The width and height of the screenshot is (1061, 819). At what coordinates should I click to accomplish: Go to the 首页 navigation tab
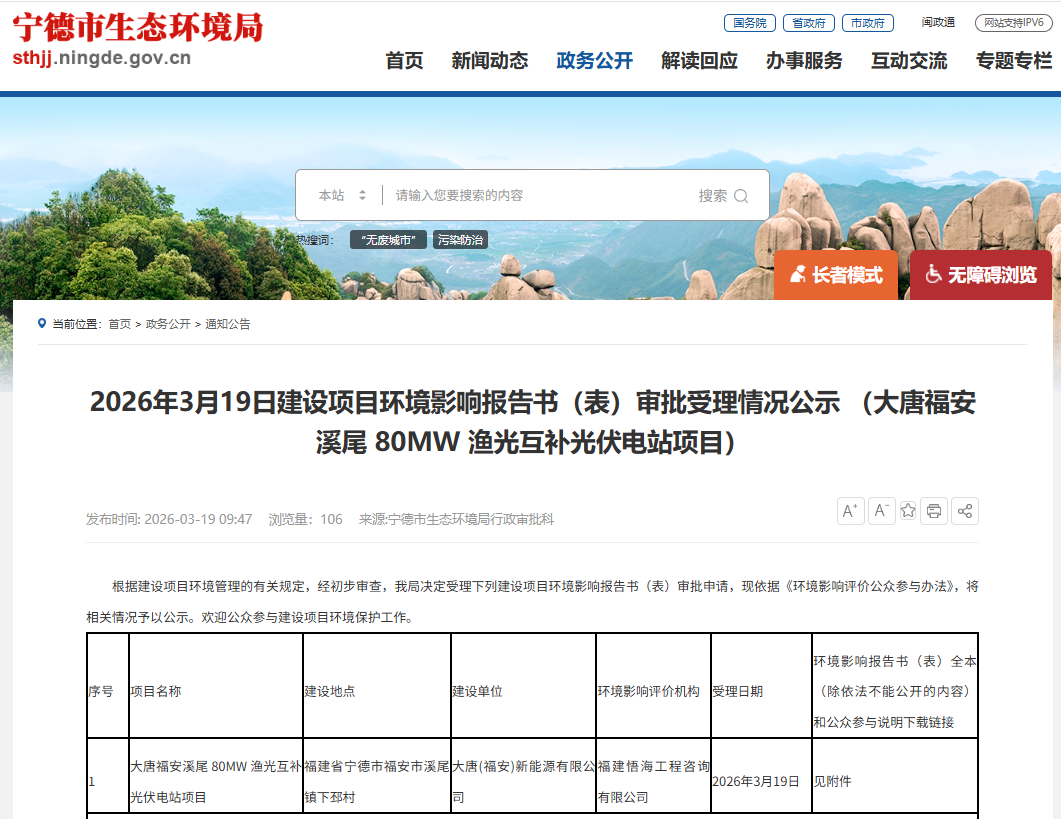[404, 61]
